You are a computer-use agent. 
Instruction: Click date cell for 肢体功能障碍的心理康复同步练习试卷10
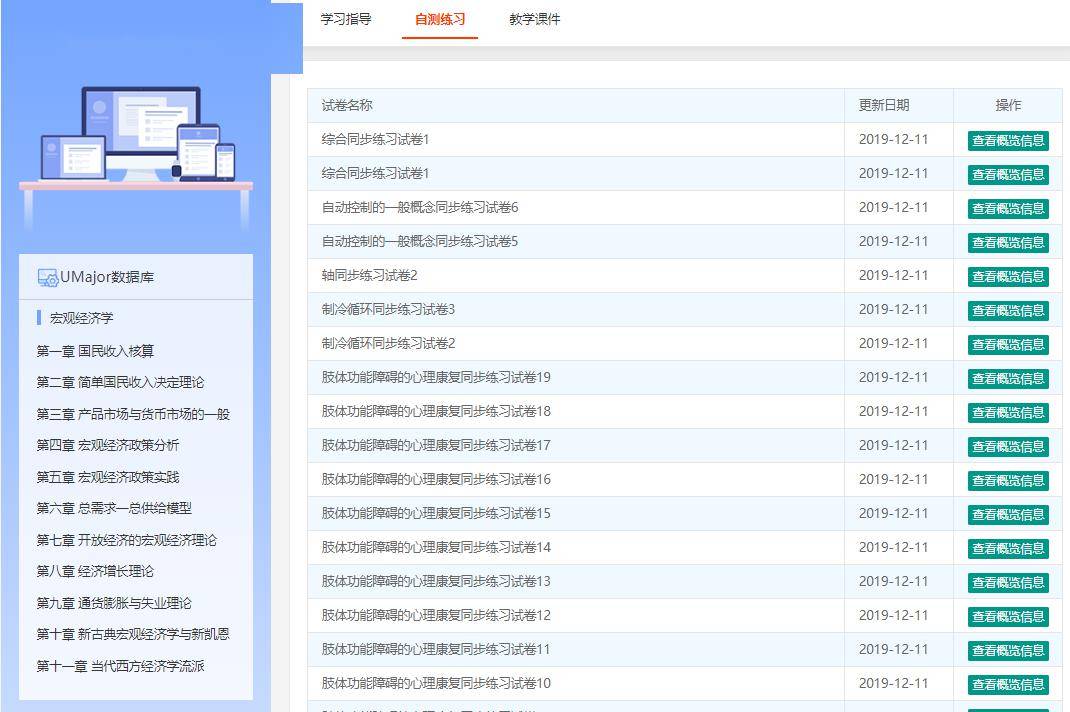(x=899, y=683)
